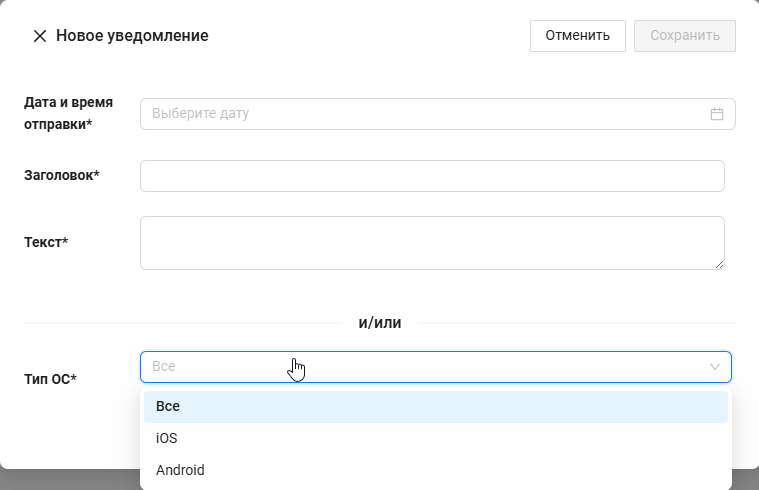Click the Тип ОС field label
Viewport: 759px width, 490px height.
click(x=50, y=379)
